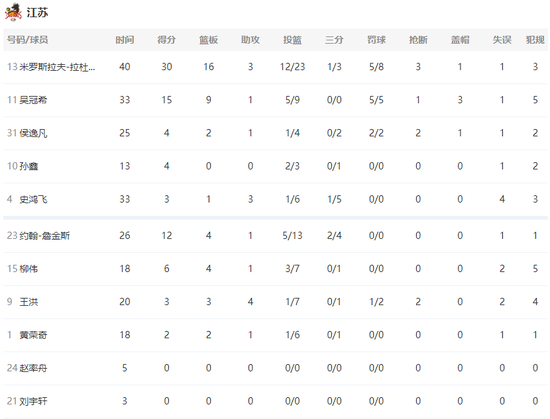Image resolution: width=550 pixels, height=419 pixels.
Task: Open the 江苏 team name link
Action: [x=37, y=13]
